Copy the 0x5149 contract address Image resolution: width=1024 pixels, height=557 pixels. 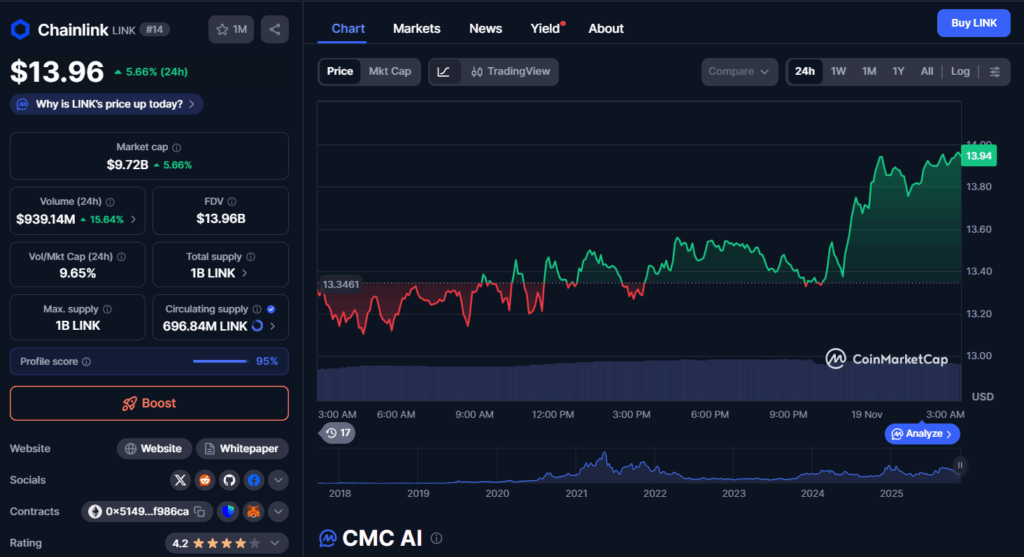pyautogui.click(x=199, y=512)
